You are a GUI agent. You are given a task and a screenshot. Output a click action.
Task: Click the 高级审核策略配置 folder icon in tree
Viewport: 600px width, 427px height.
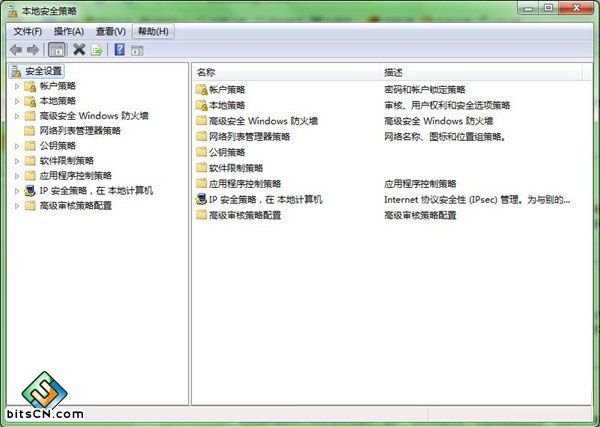30,205
